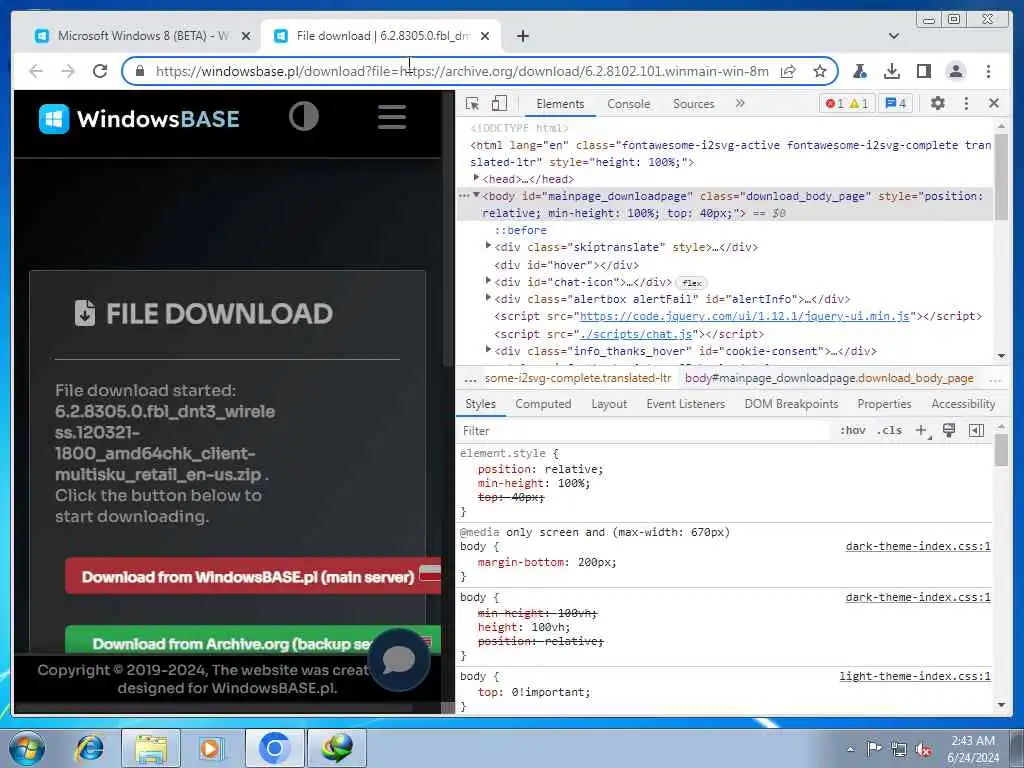Expand the chat-icon div node

click(488, 281)
